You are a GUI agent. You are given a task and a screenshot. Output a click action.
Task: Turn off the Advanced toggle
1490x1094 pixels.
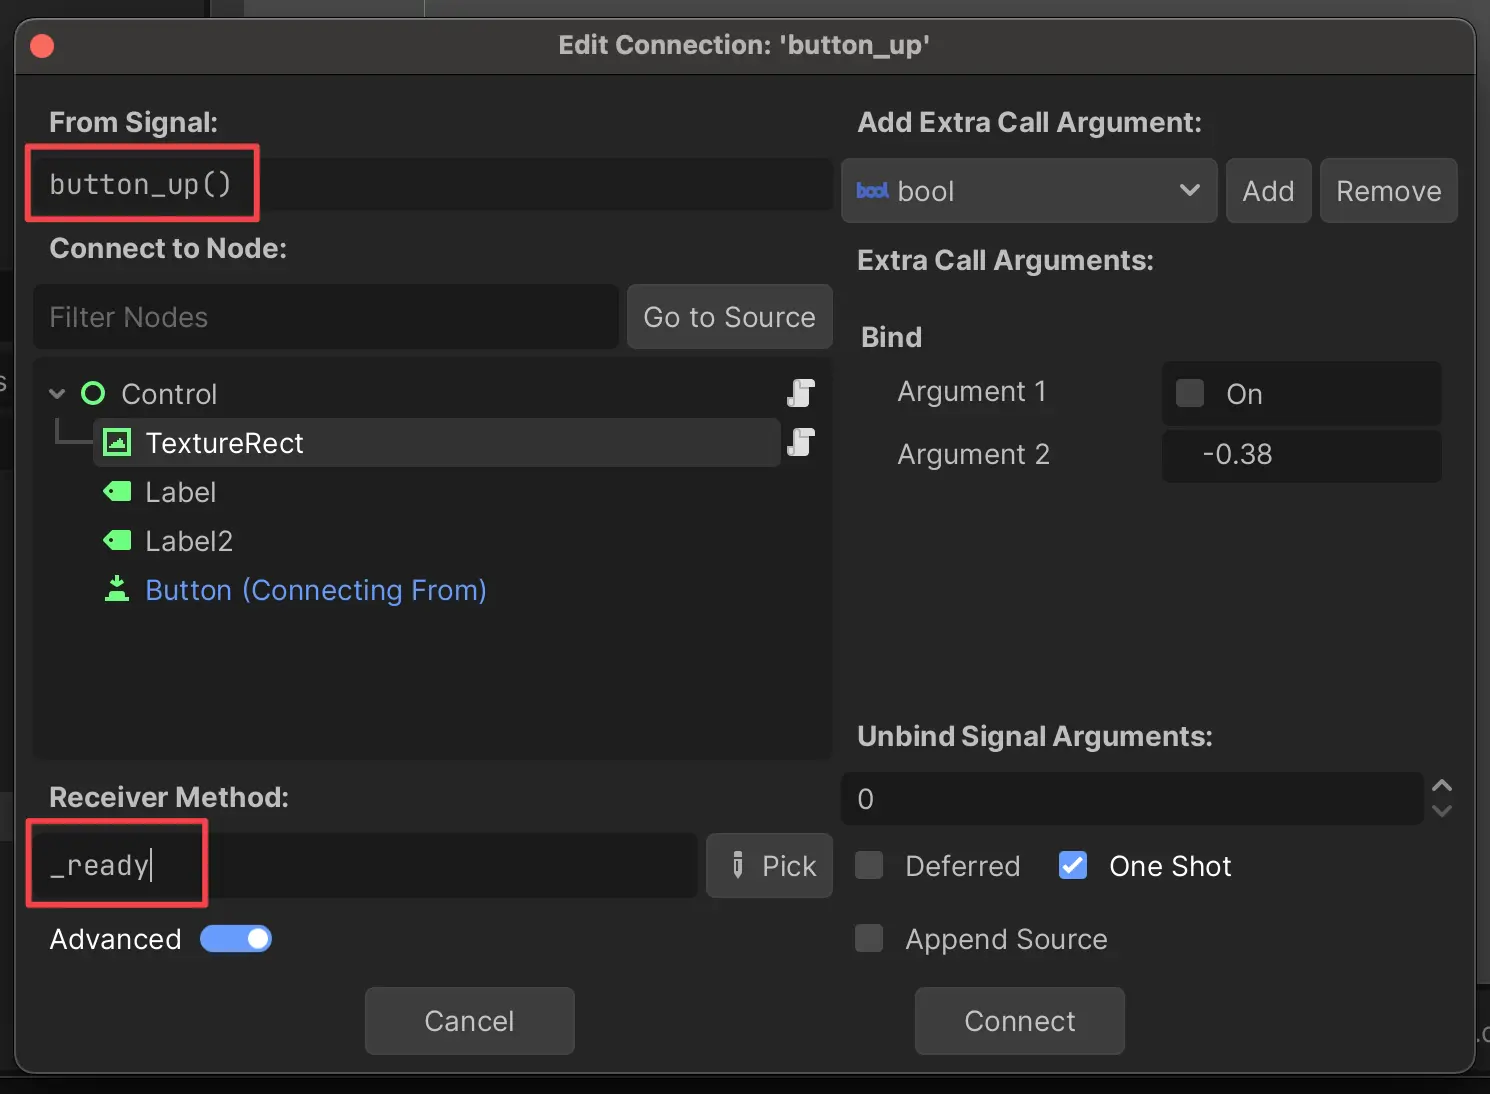point(236,938)
